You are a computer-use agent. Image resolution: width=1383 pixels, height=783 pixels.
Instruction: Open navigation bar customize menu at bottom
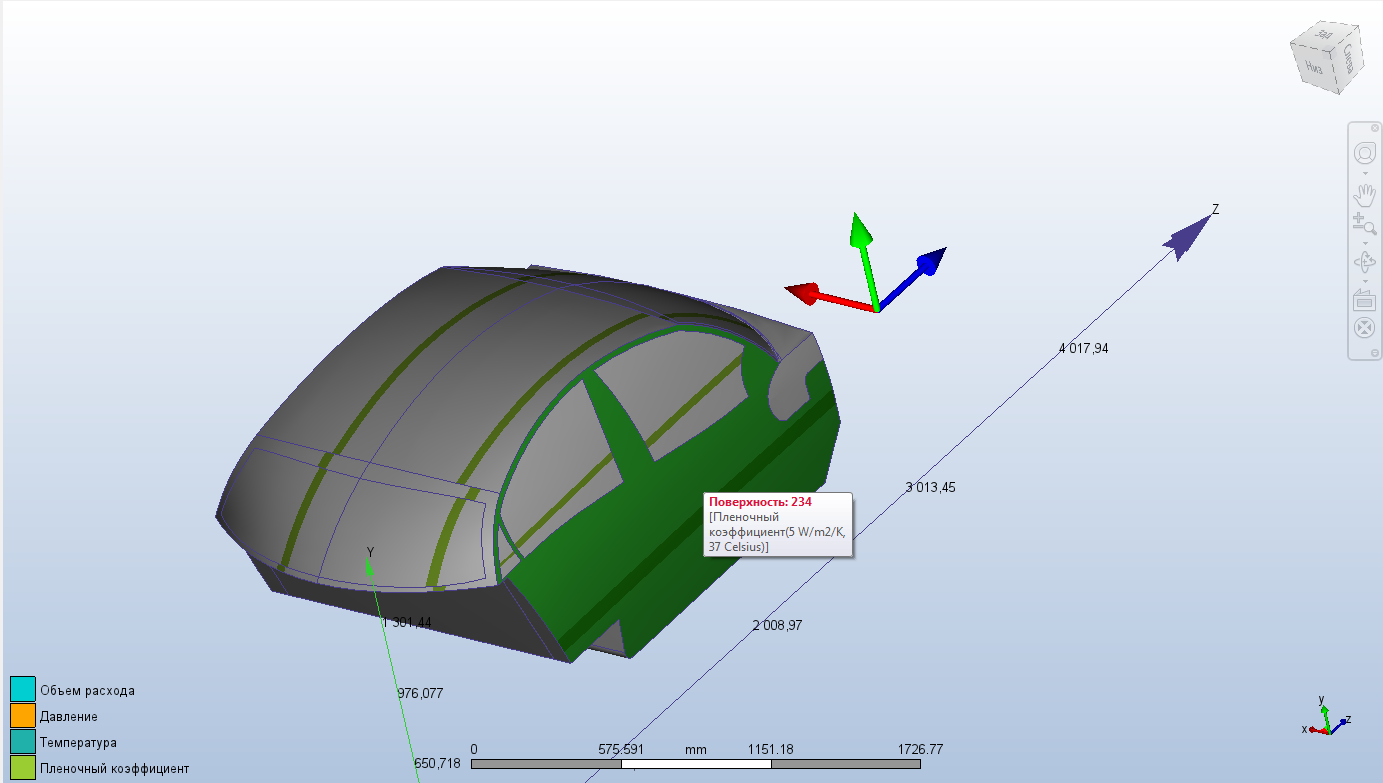point(1375,353)
